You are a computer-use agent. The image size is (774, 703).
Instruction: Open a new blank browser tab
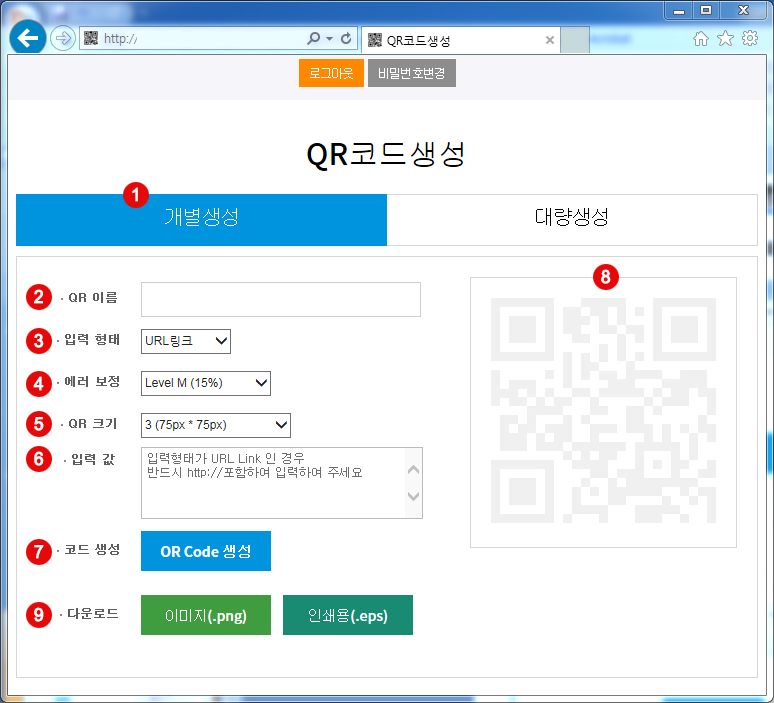coord(575,40)
